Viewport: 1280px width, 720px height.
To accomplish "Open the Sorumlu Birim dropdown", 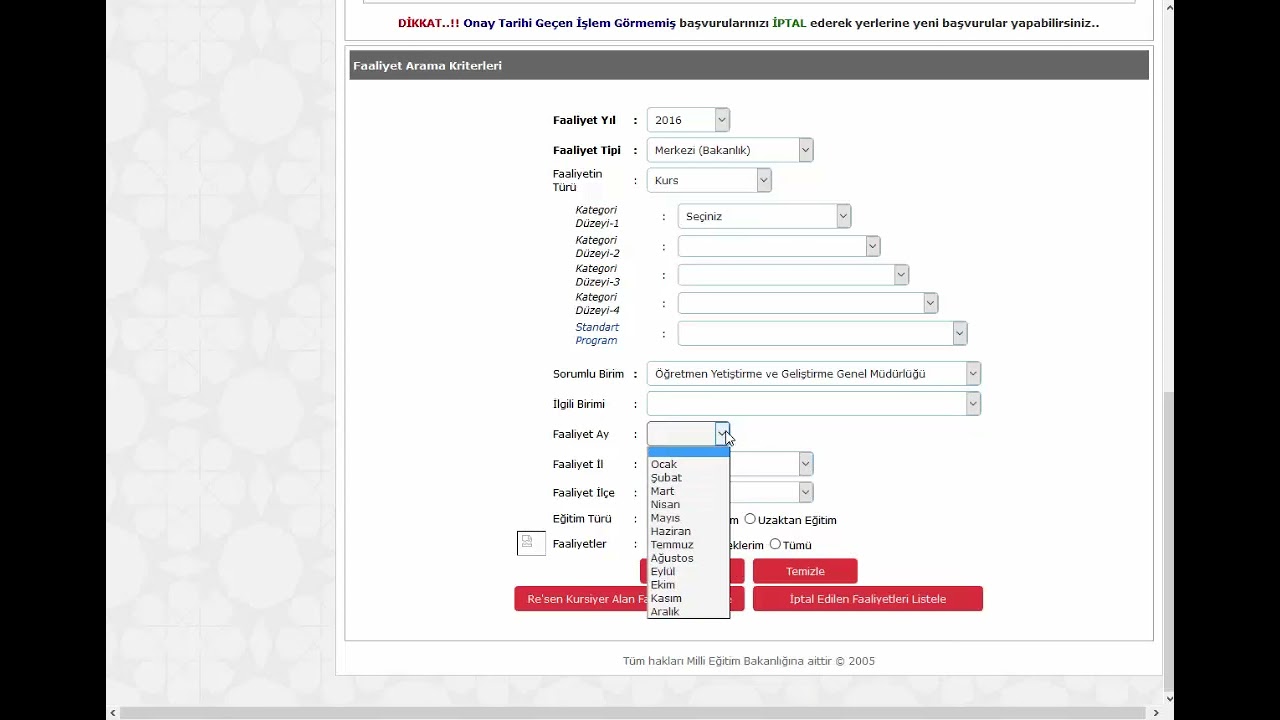I will coord(813,374).
